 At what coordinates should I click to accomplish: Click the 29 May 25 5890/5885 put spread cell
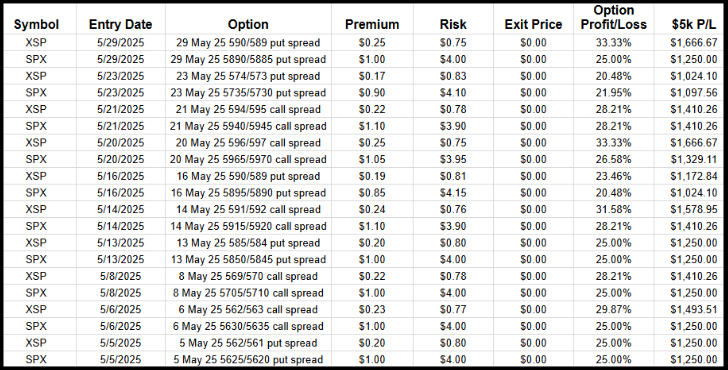[248, 59]
